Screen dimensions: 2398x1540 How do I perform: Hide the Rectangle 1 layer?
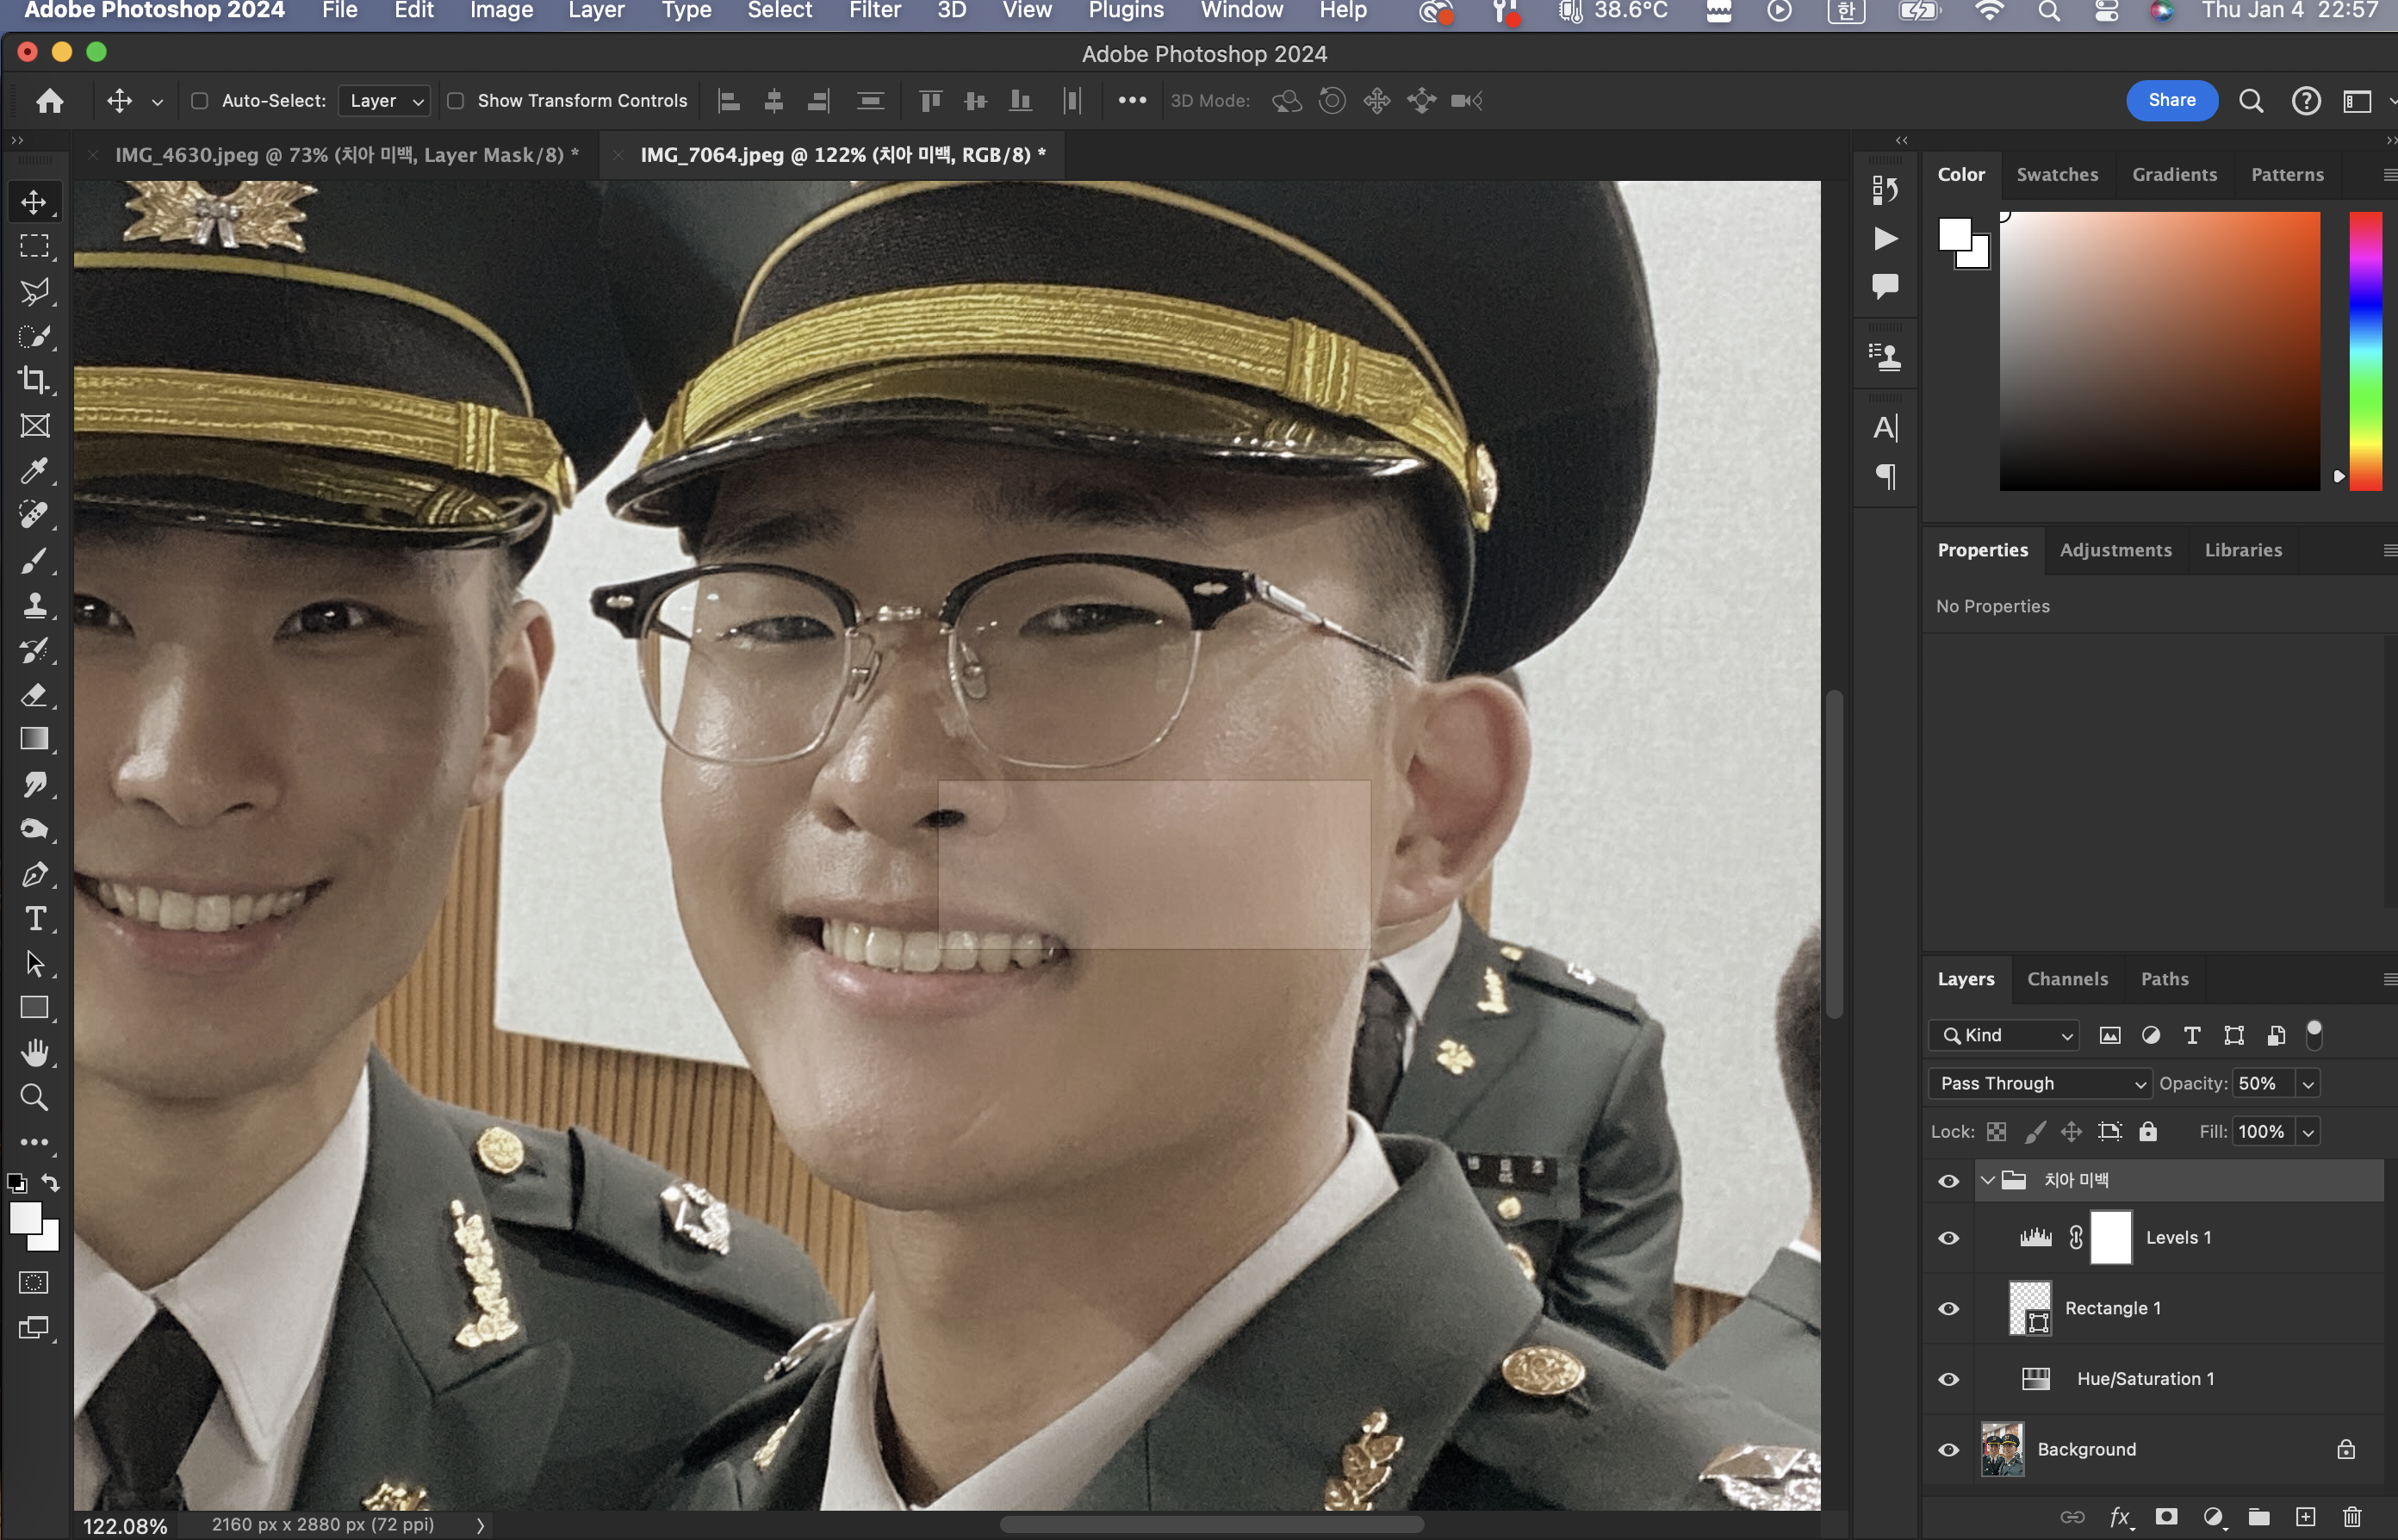pos(1948,1309)
